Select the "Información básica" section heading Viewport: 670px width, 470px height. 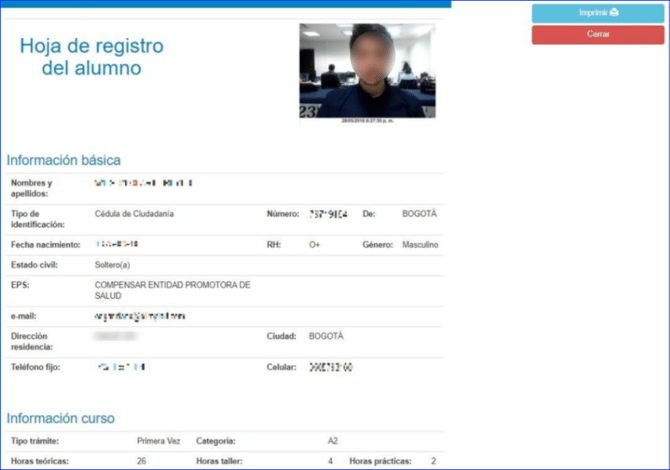[64, 160]
